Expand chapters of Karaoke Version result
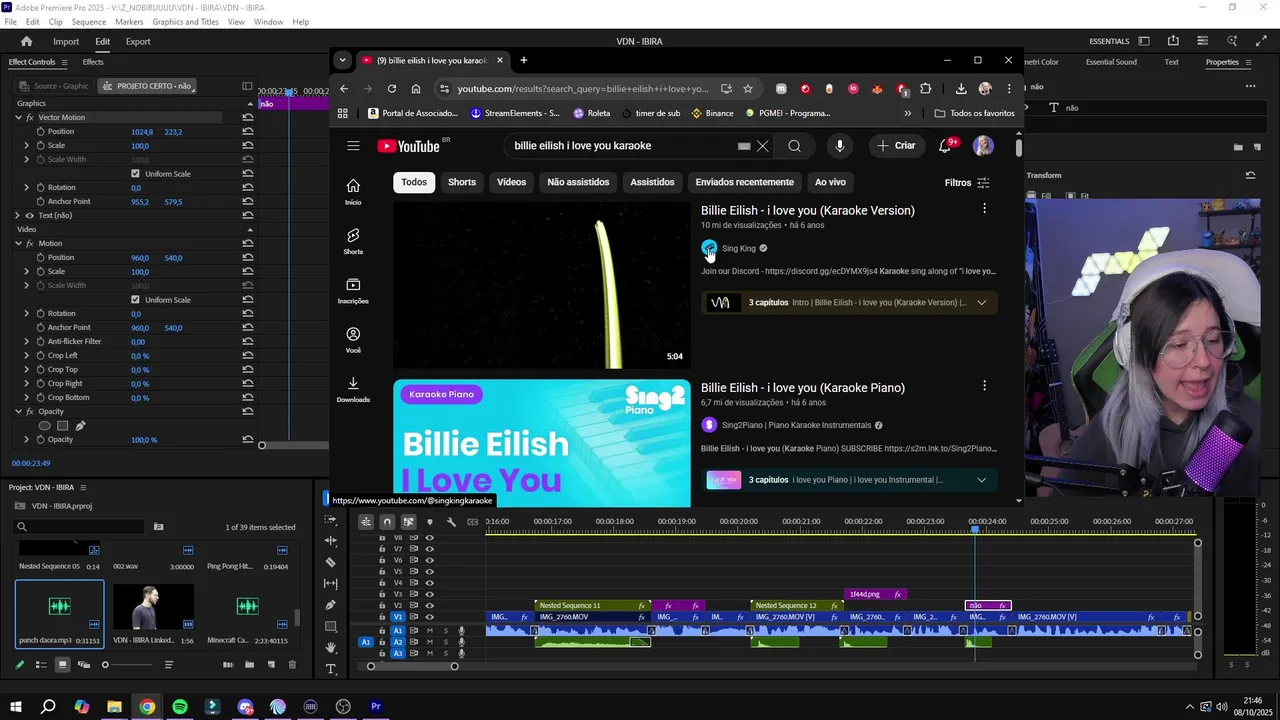 [981, 303]
